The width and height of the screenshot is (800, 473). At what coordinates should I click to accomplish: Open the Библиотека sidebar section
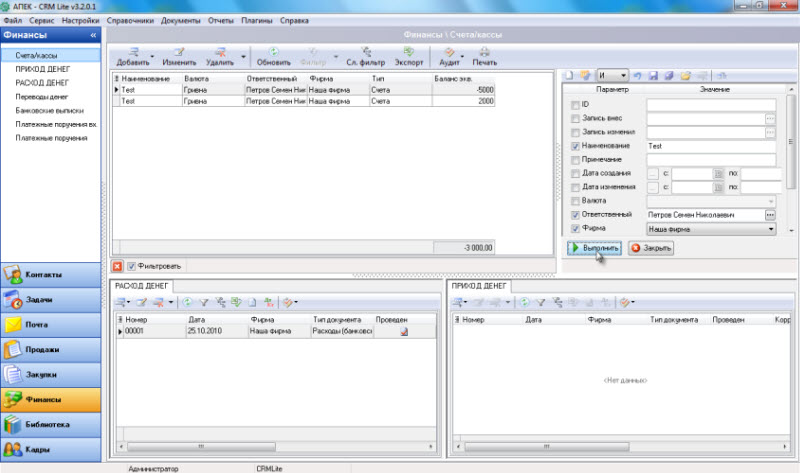click(51, 425)
